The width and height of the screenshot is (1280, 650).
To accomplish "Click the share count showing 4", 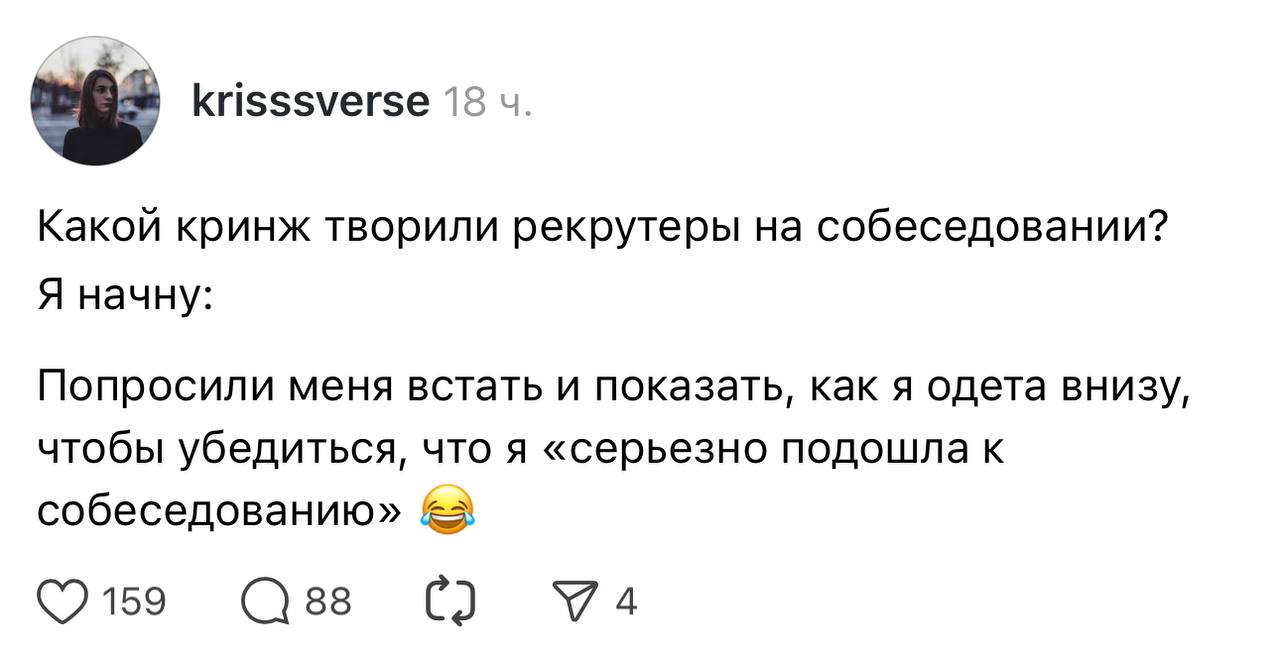I will click(626, 602).
